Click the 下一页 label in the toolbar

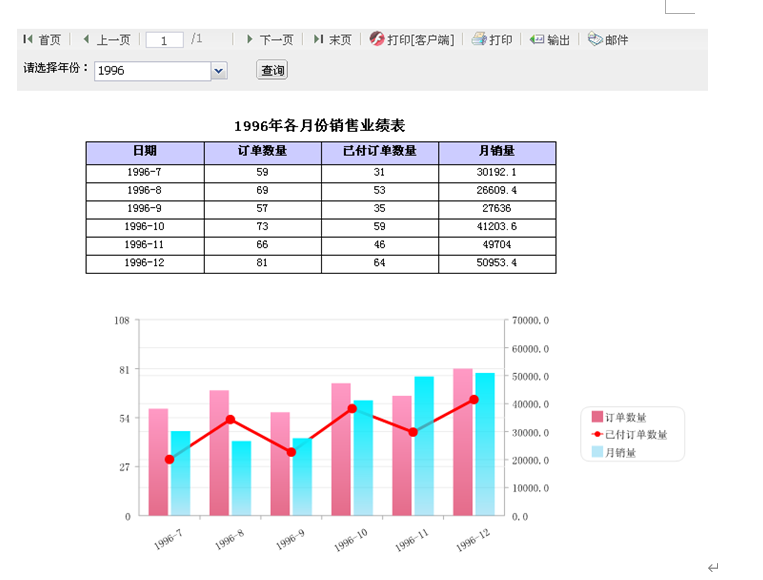tap(276, 40)
